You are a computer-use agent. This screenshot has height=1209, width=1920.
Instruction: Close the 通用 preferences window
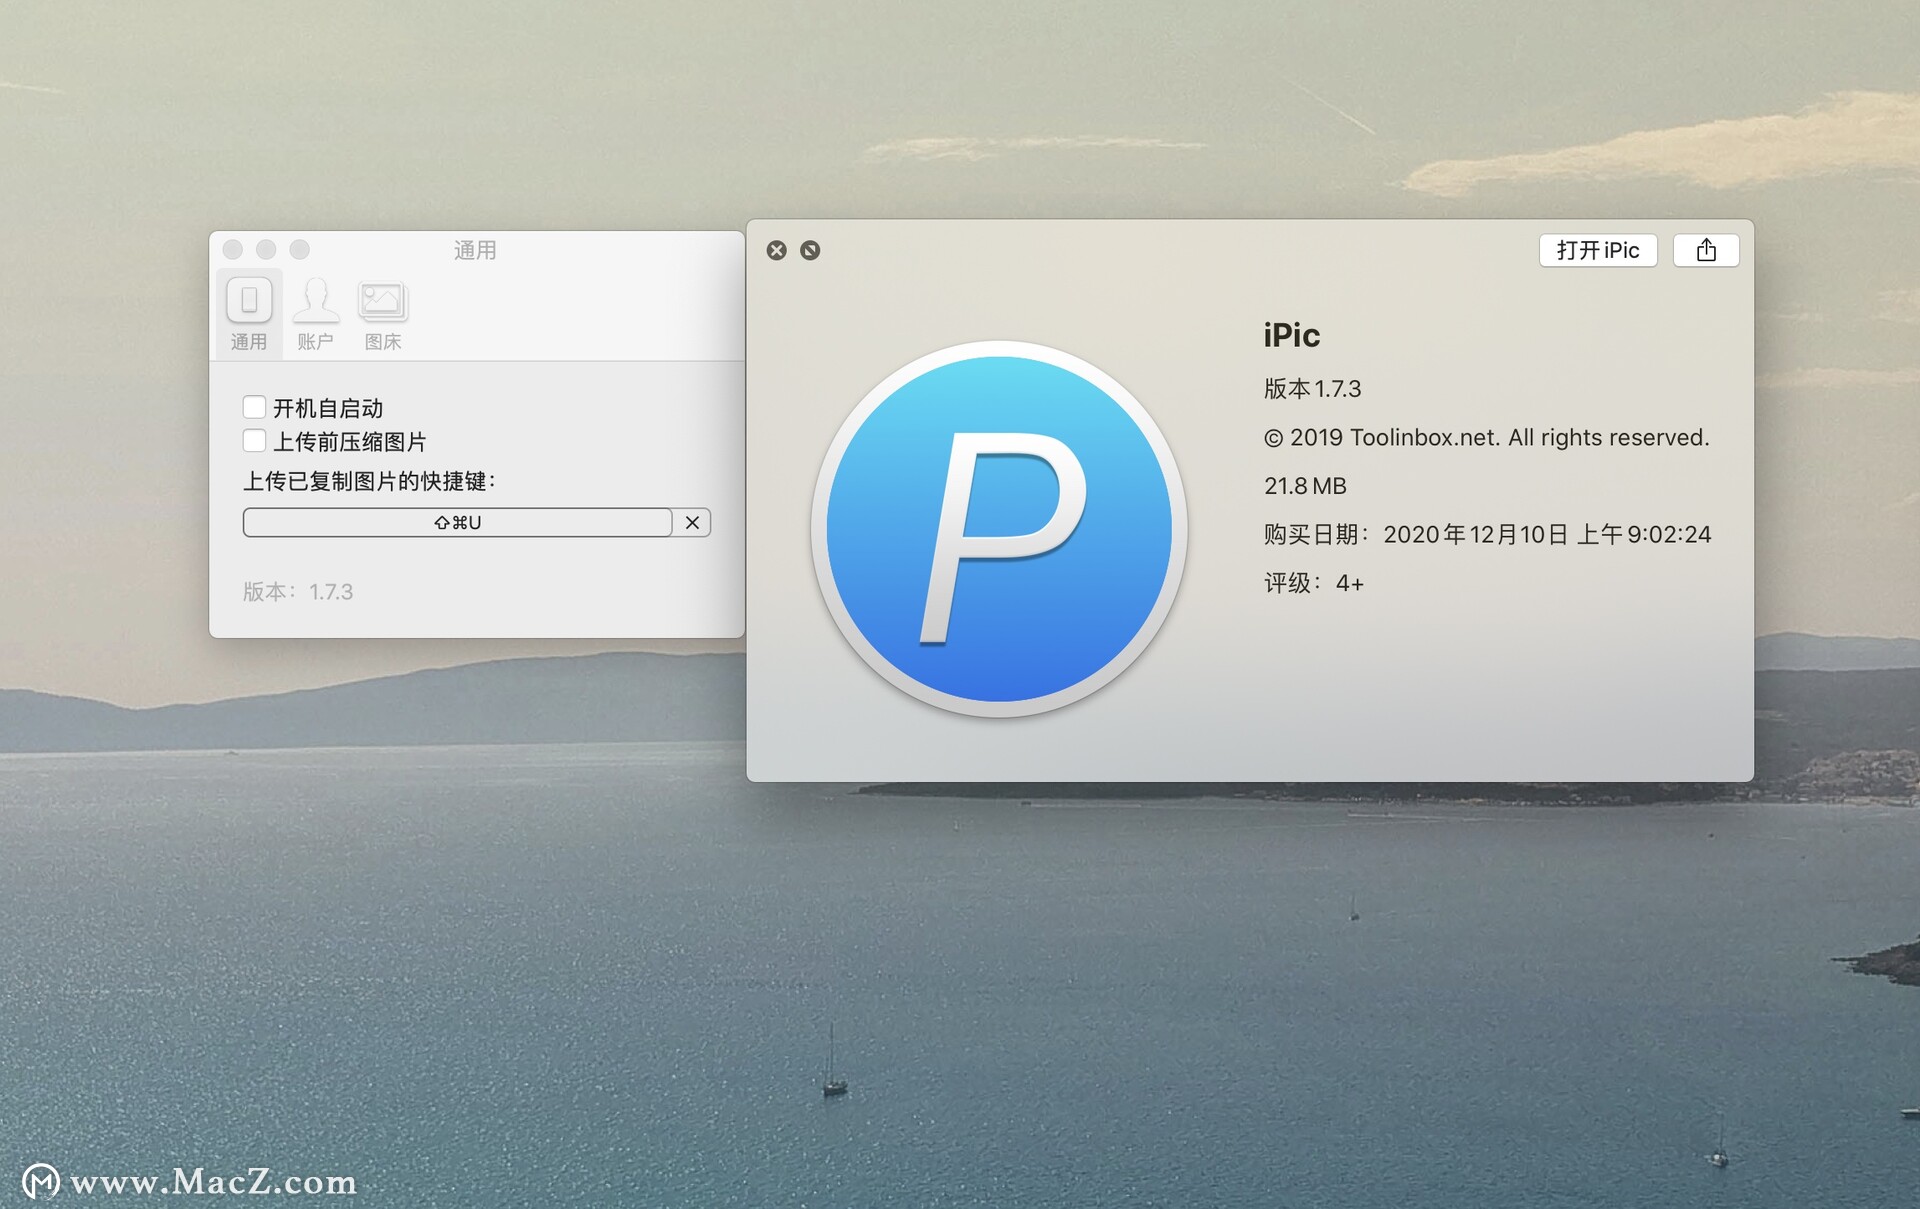pos(233,249)
